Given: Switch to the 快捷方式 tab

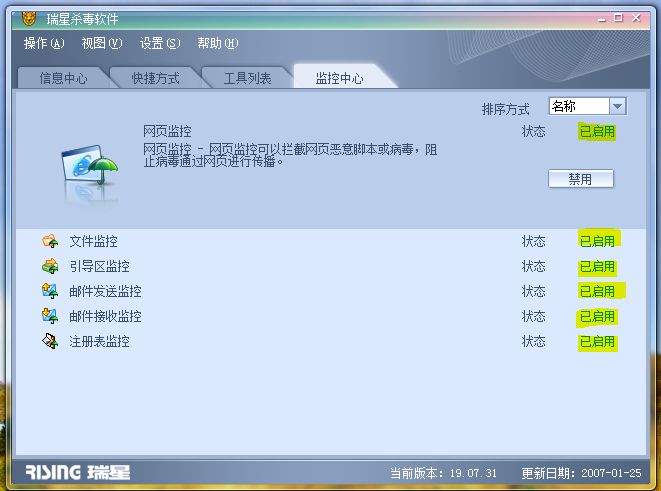Looking at the screenshot, I should (156, 78).
